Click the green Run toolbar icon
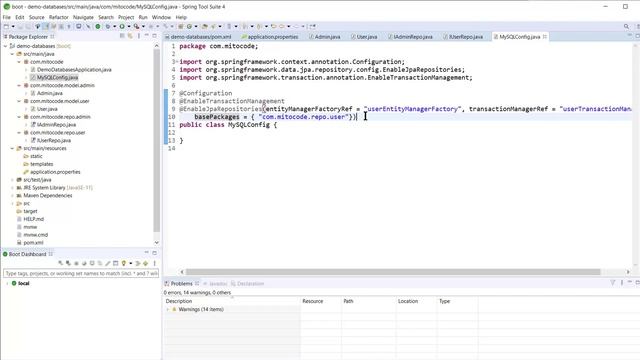Image resolution: width=640 pixels, height=360 pixels. point(122,27)
